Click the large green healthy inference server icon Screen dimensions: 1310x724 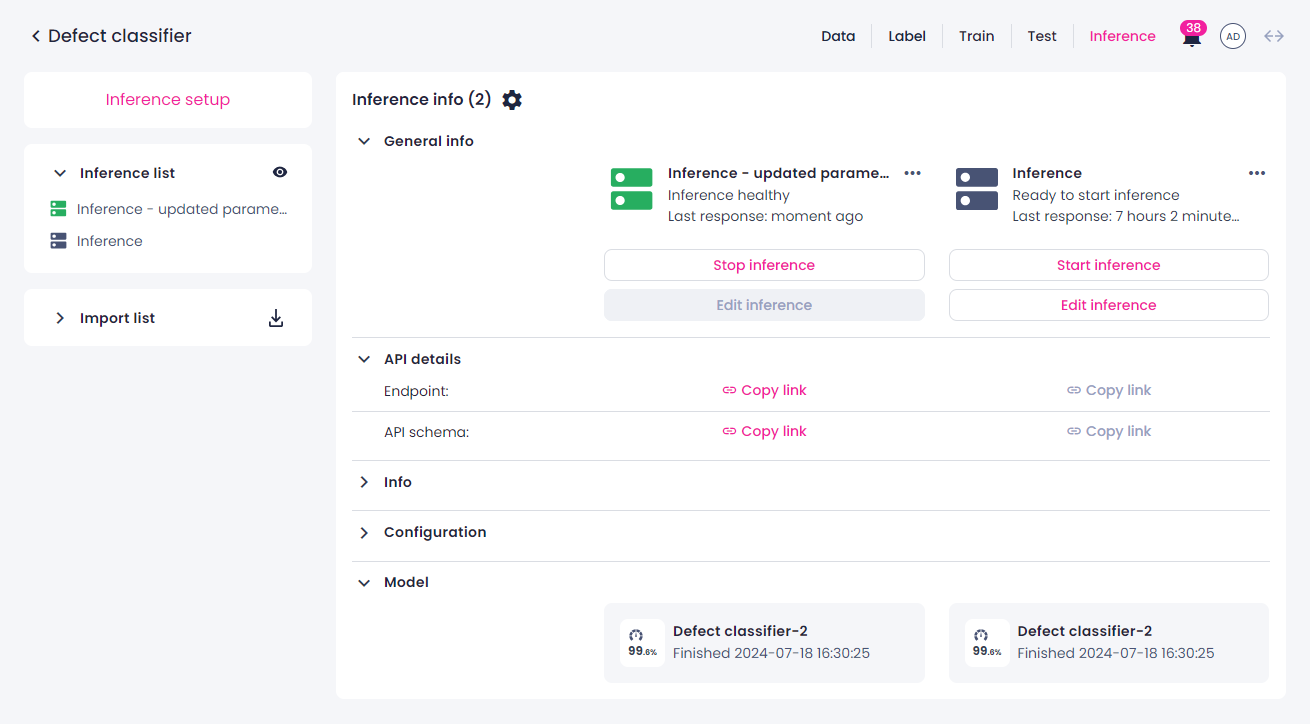click(631, 189)
